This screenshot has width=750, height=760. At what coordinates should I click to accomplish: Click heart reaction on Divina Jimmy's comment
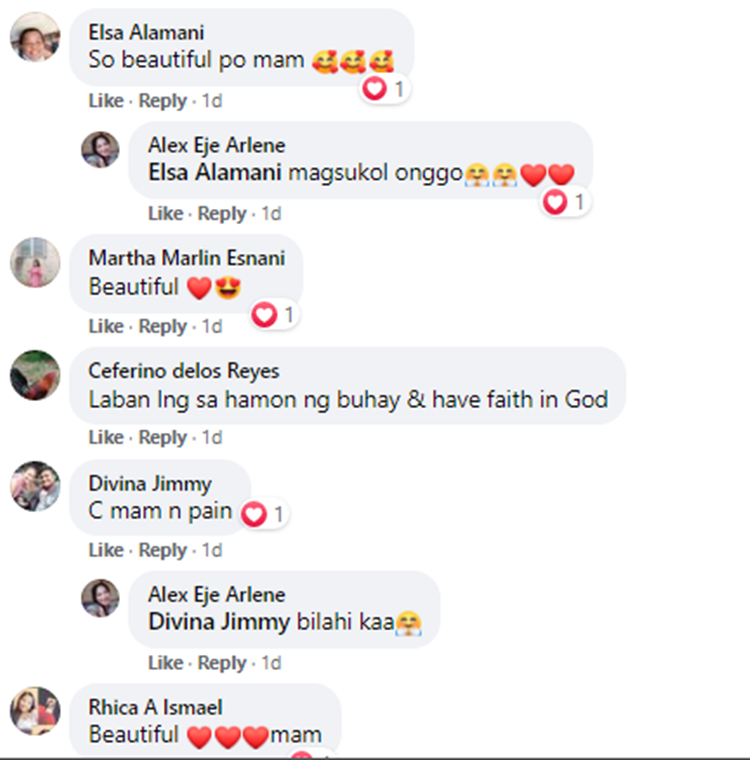point(254,515)
